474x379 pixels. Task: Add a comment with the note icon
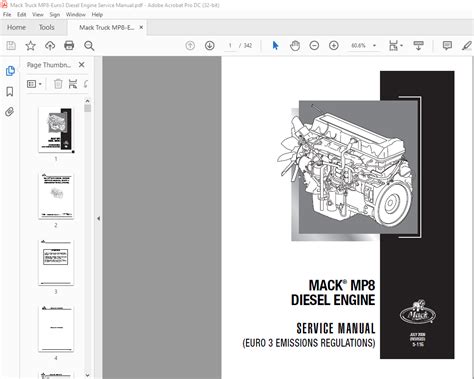click(447, 45)
